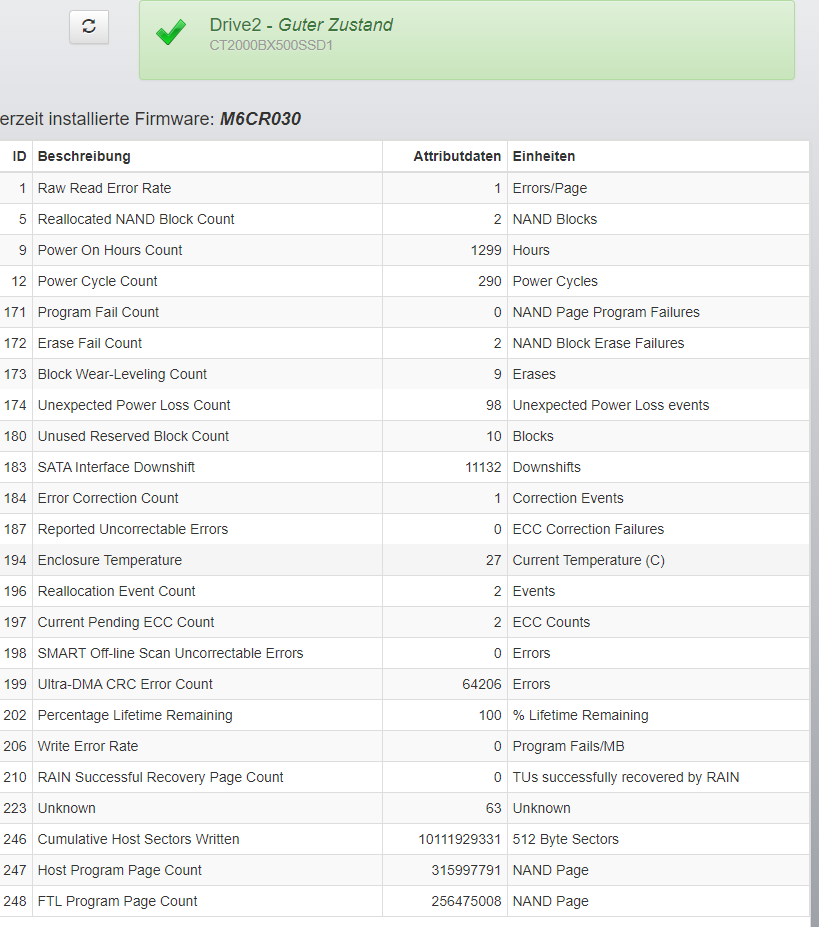The image size is (819, 927).
Task: Click the value 100 cell
Action: pos(490,715)
